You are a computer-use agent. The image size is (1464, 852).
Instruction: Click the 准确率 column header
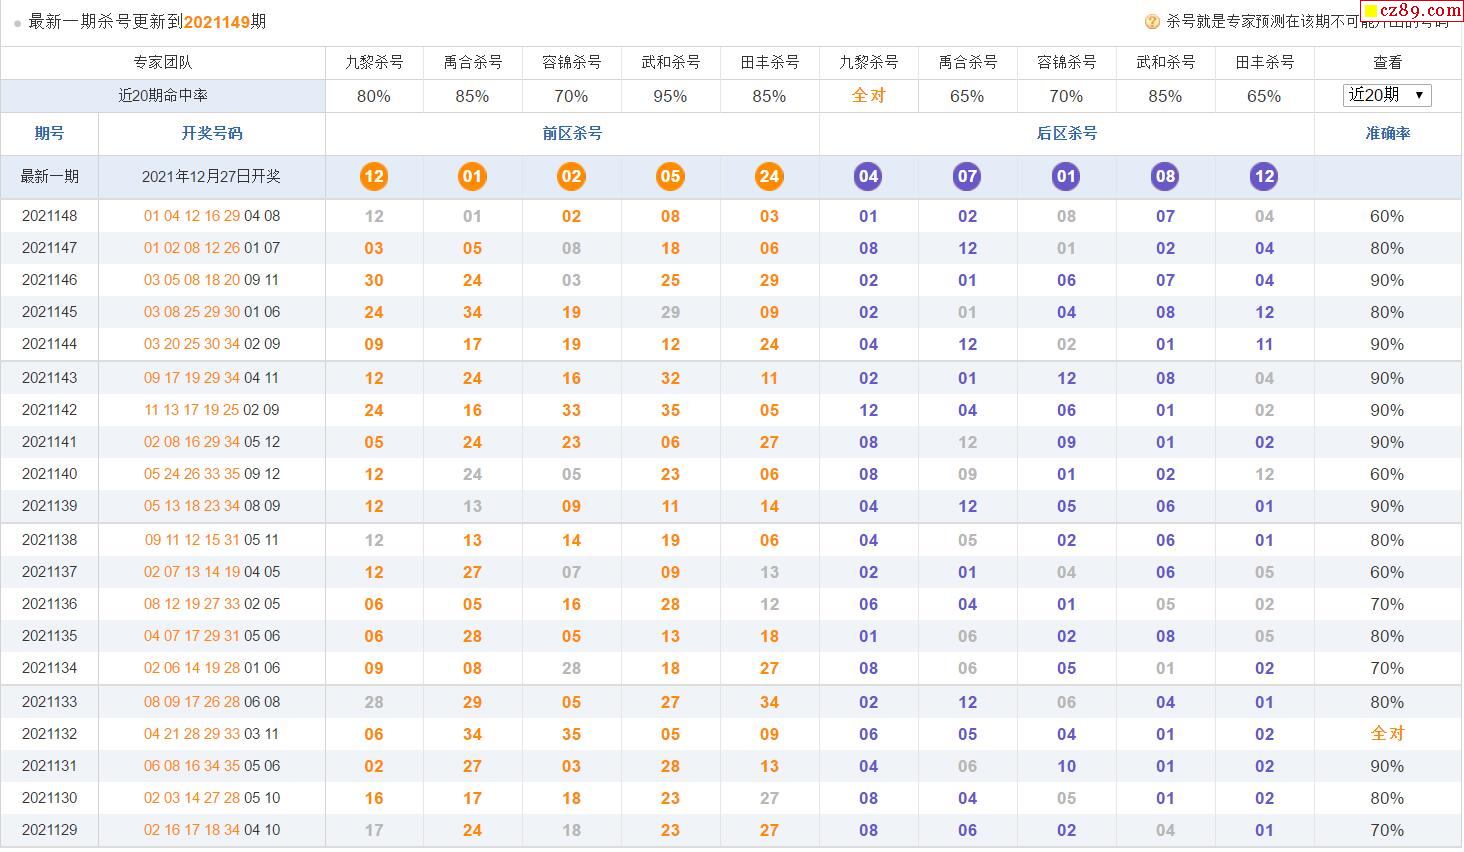[x=1388, y=133]
